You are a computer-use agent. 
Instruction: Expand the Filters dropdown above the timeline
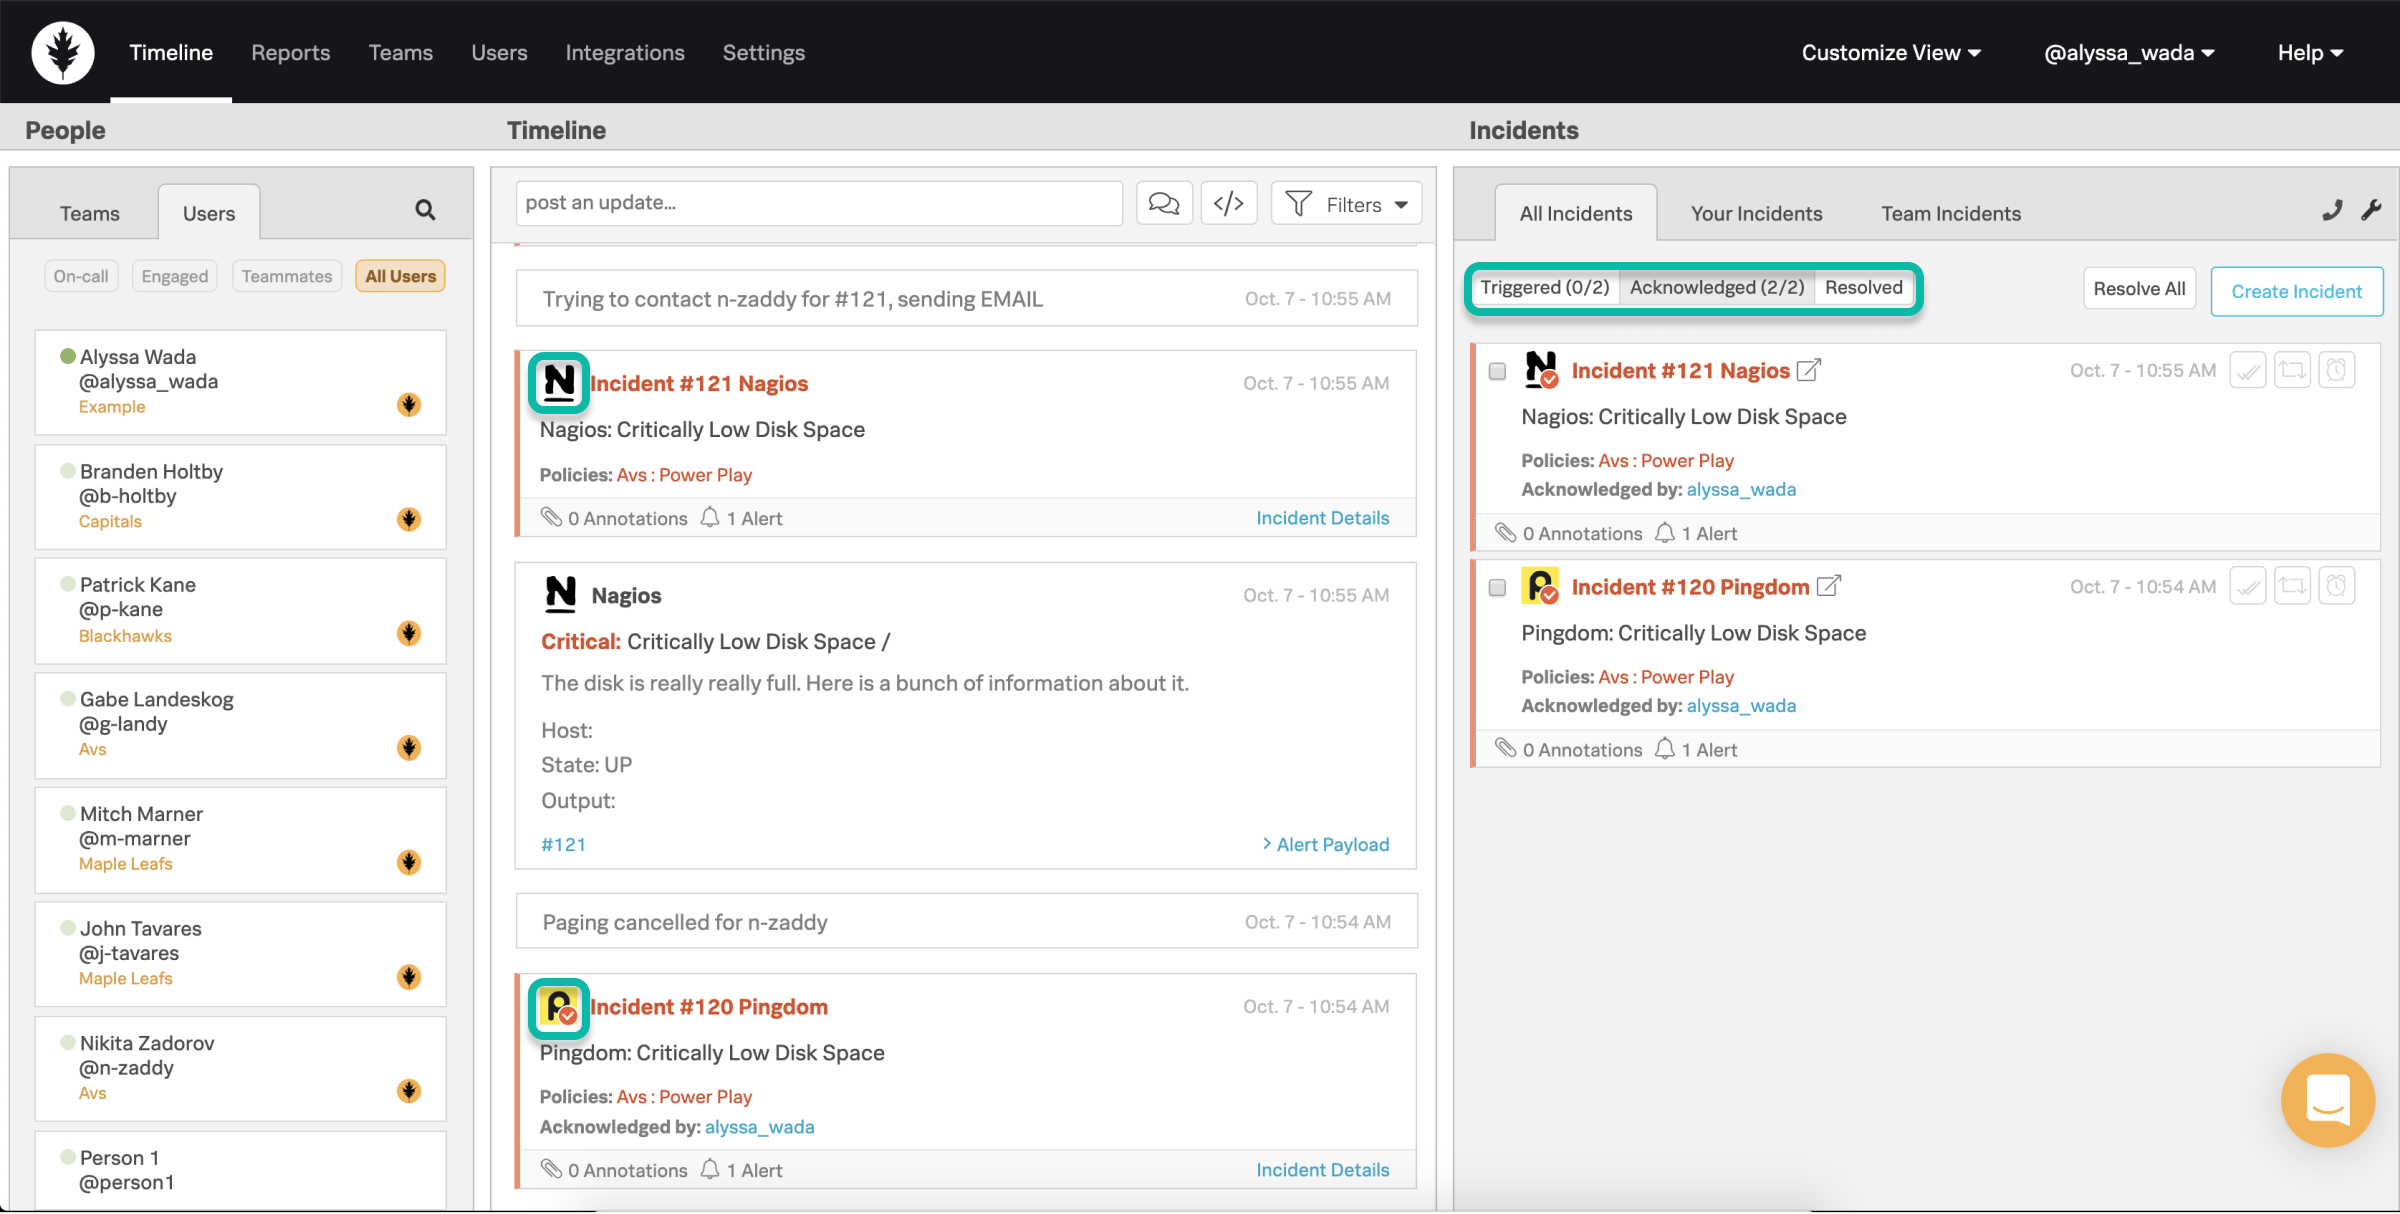tap(1346, 203)
